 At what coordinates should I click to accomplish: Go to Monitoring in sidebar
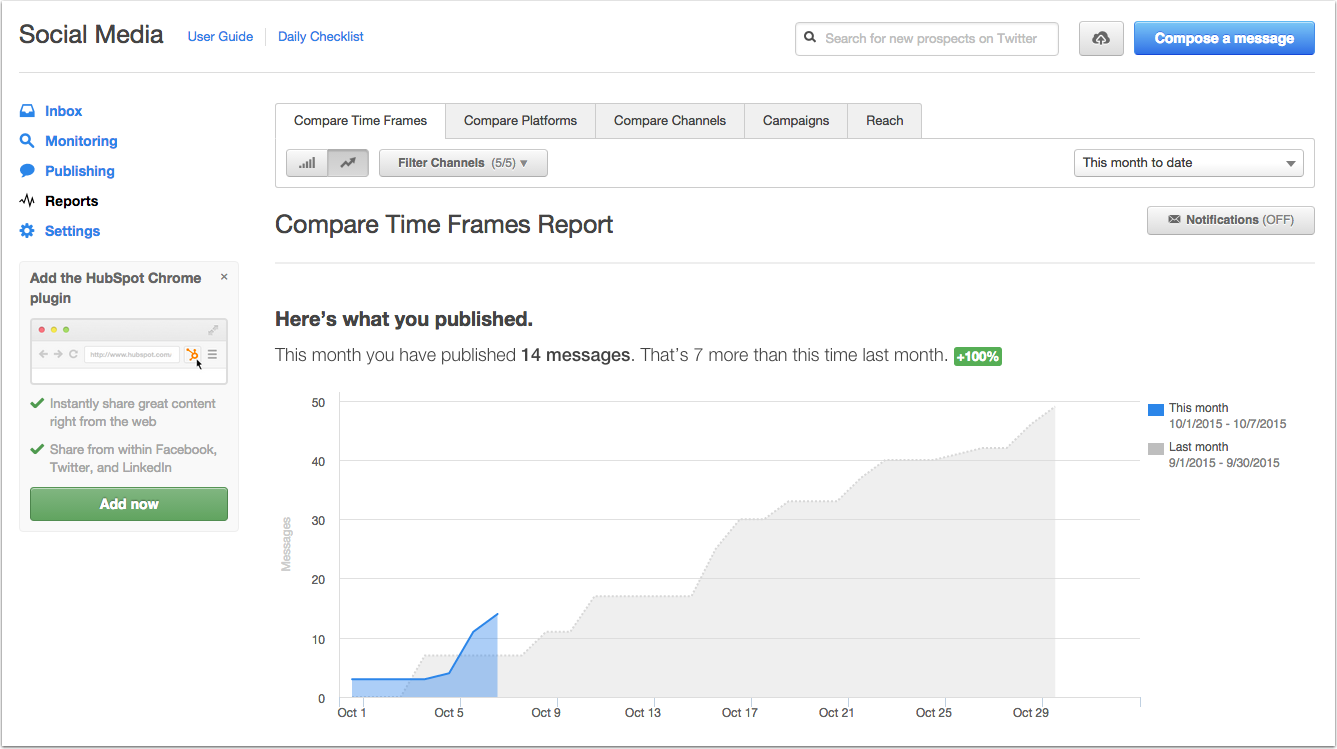point(81,141)
